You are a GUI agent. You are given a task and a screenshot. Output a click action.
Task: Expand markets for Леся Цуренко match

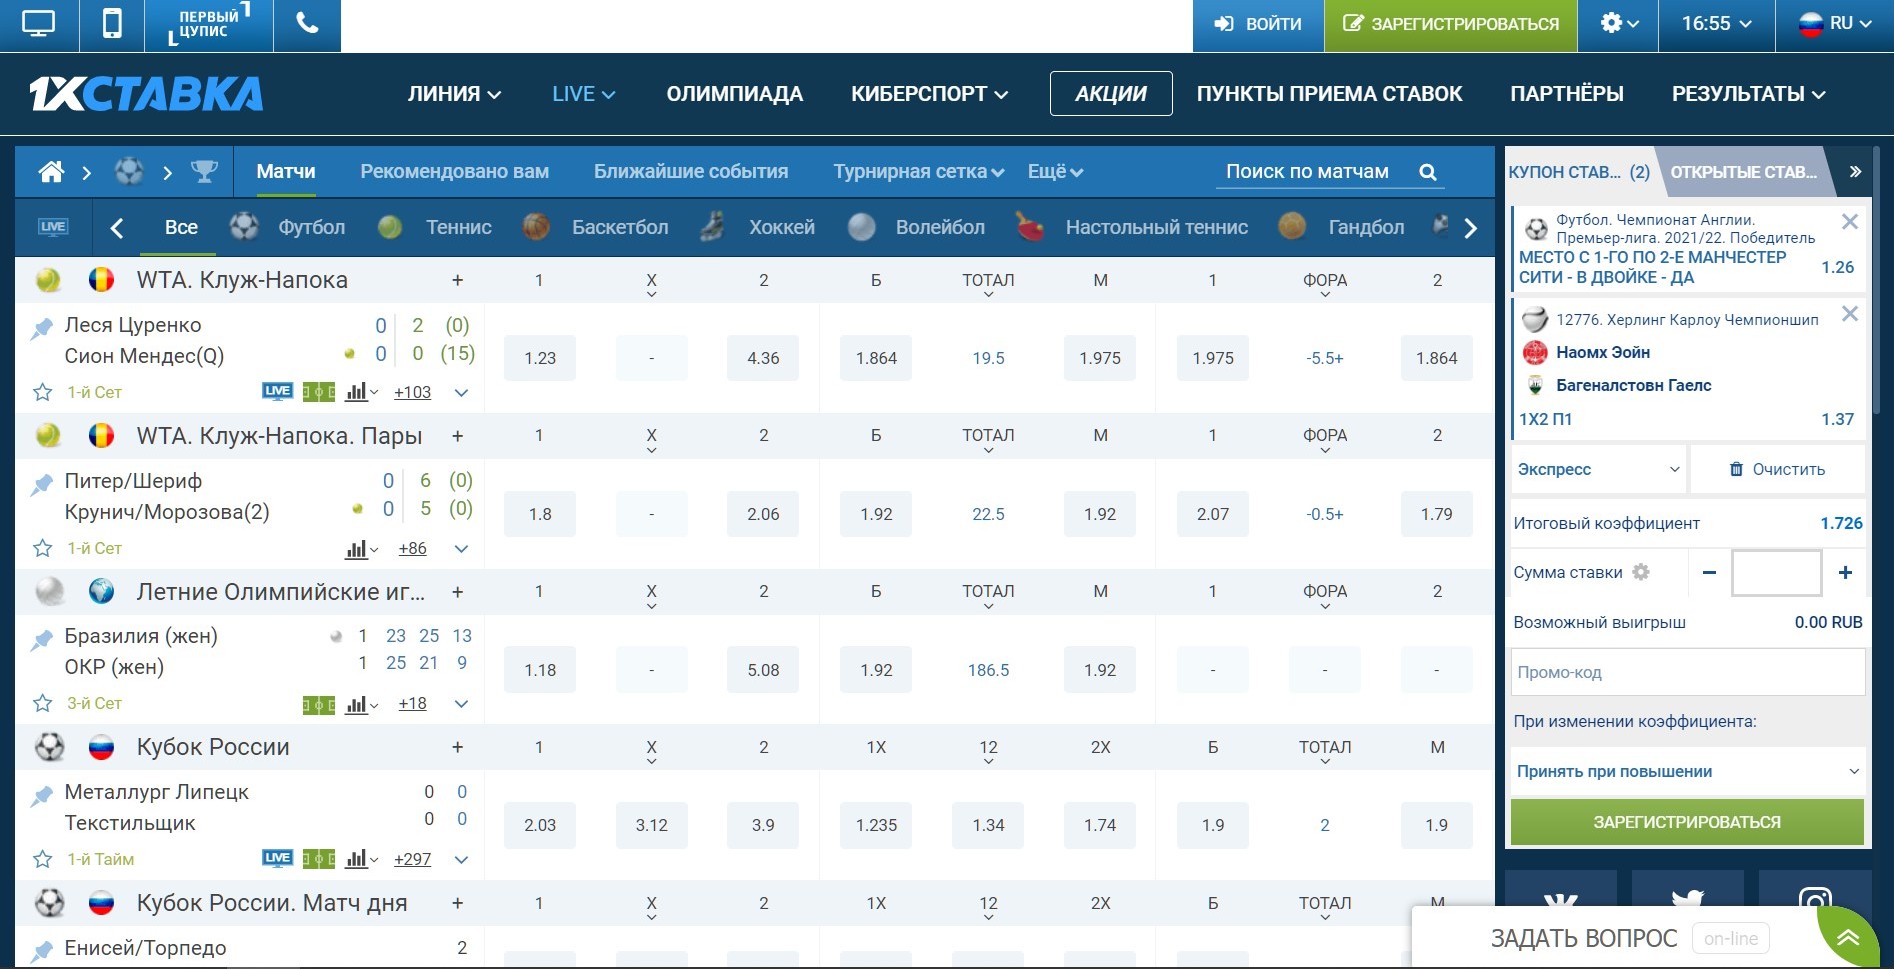coord(462,393)
